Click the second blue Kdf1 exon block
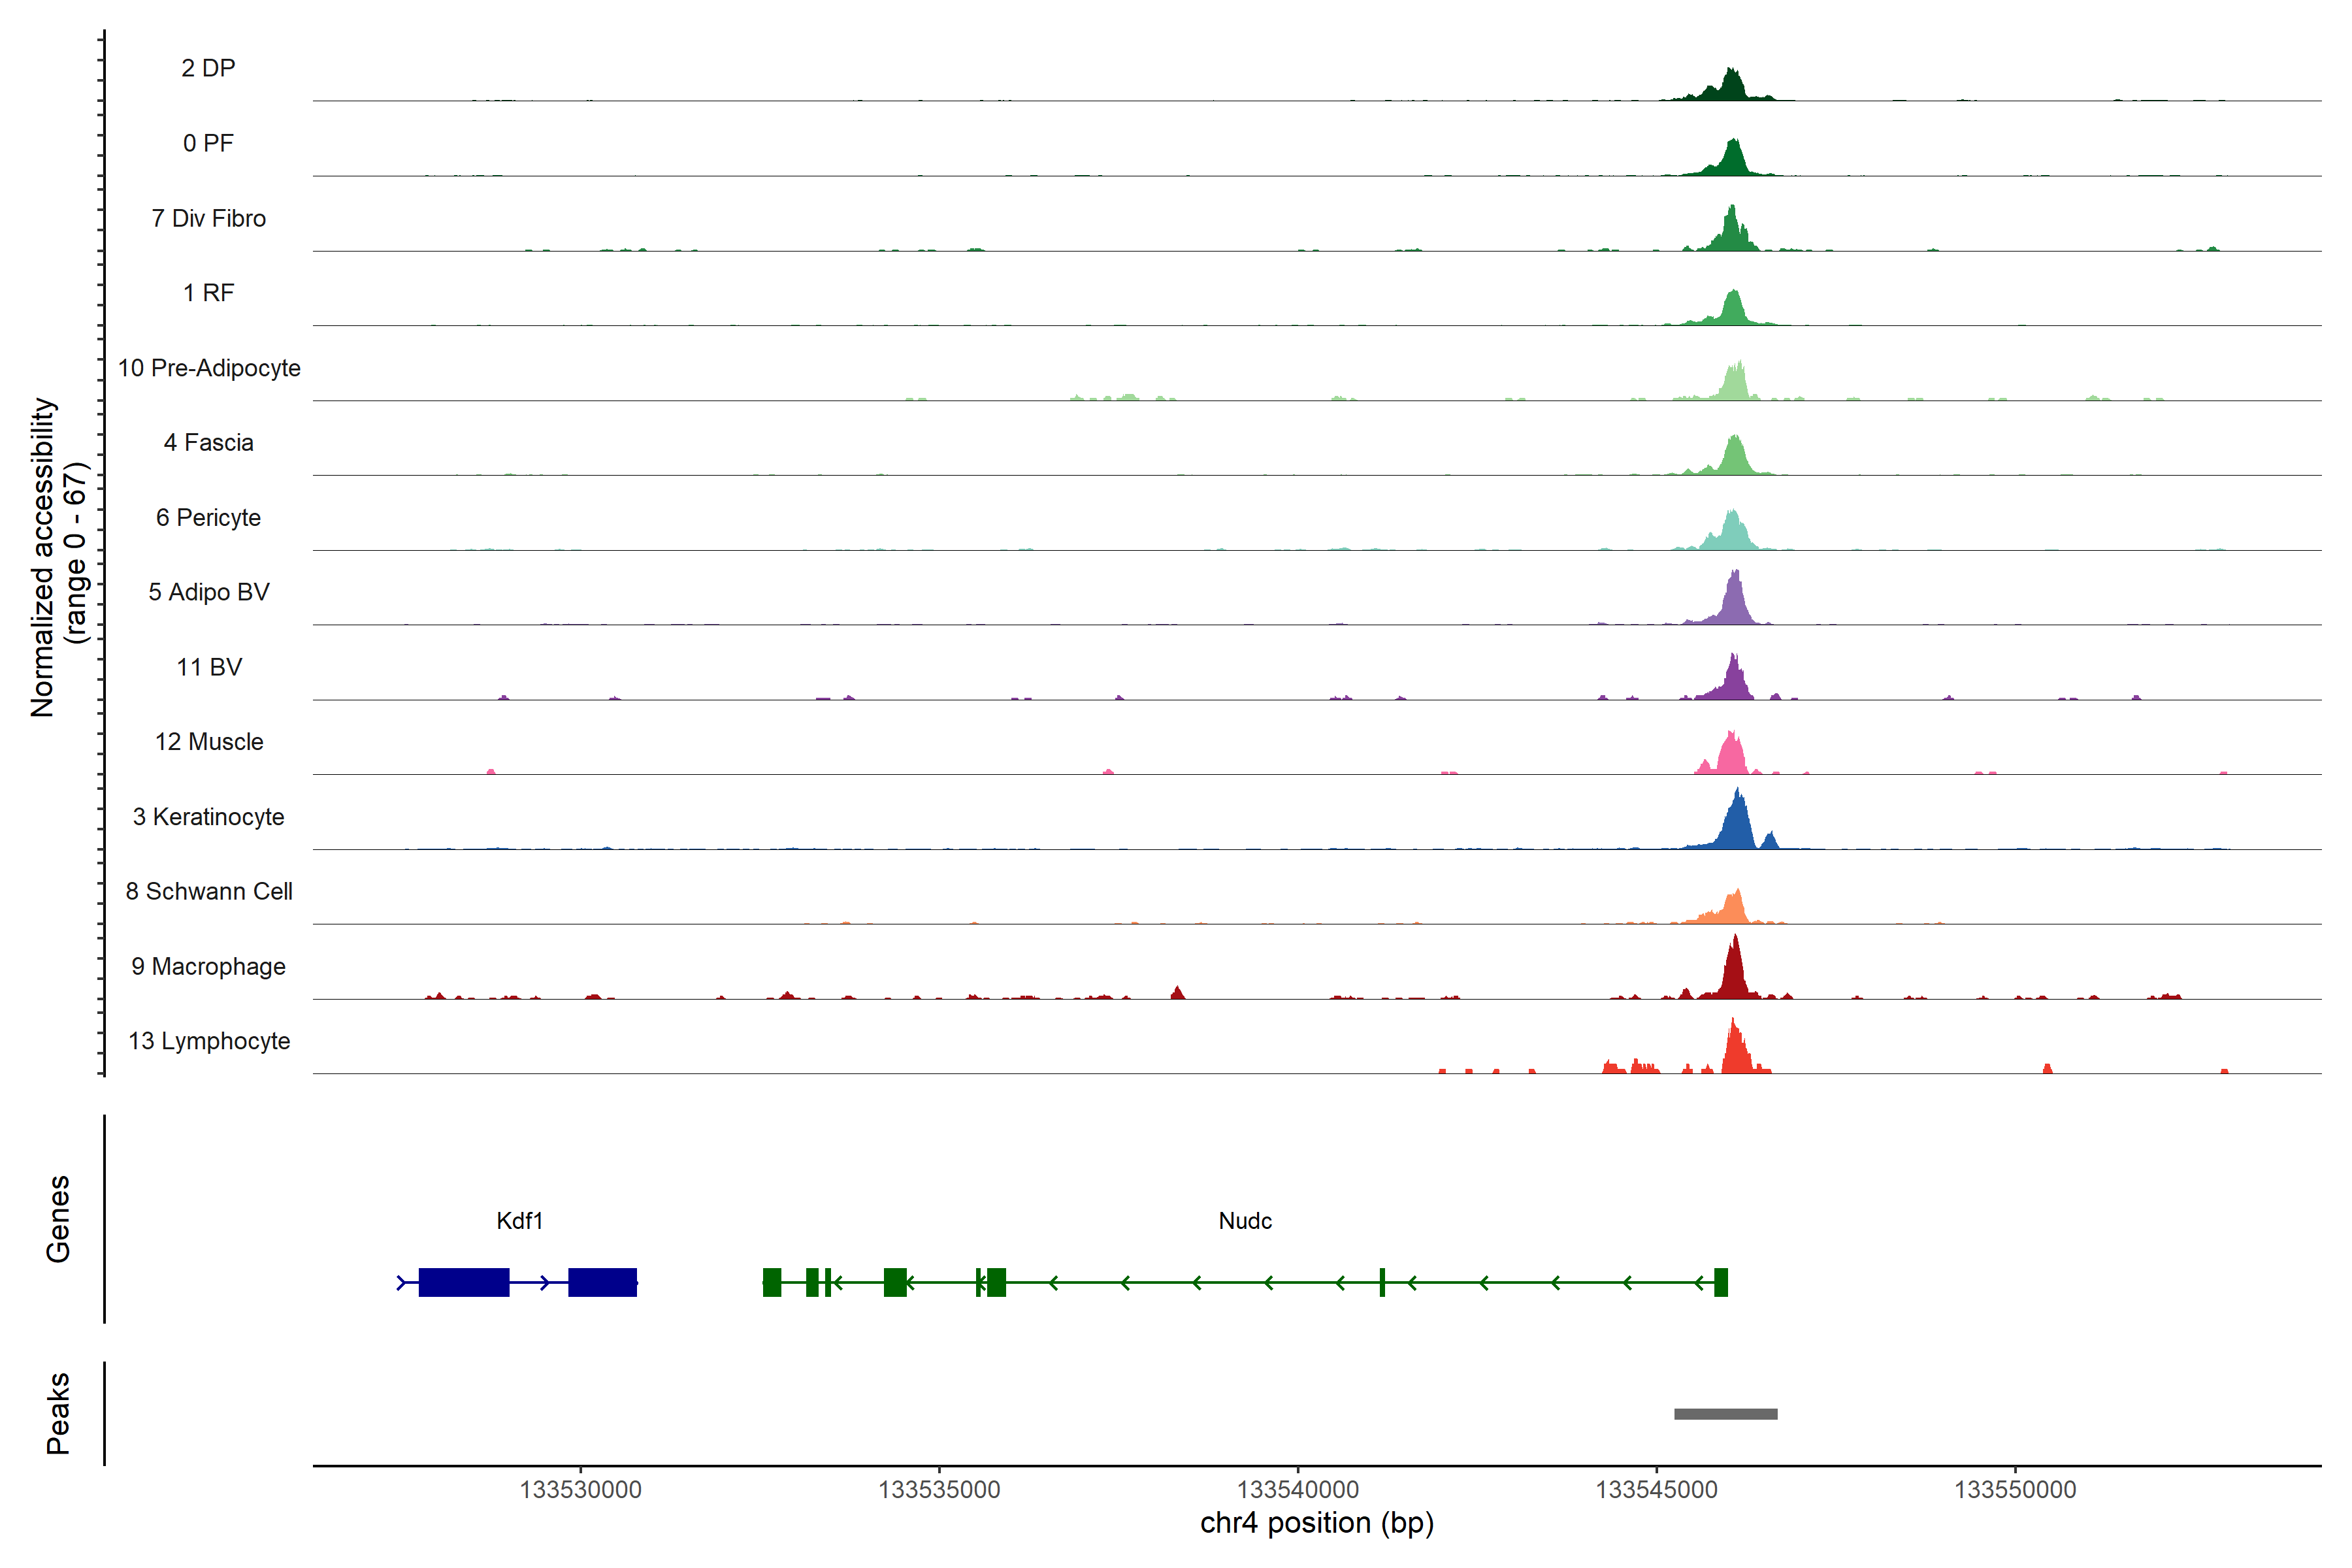 602,1282
